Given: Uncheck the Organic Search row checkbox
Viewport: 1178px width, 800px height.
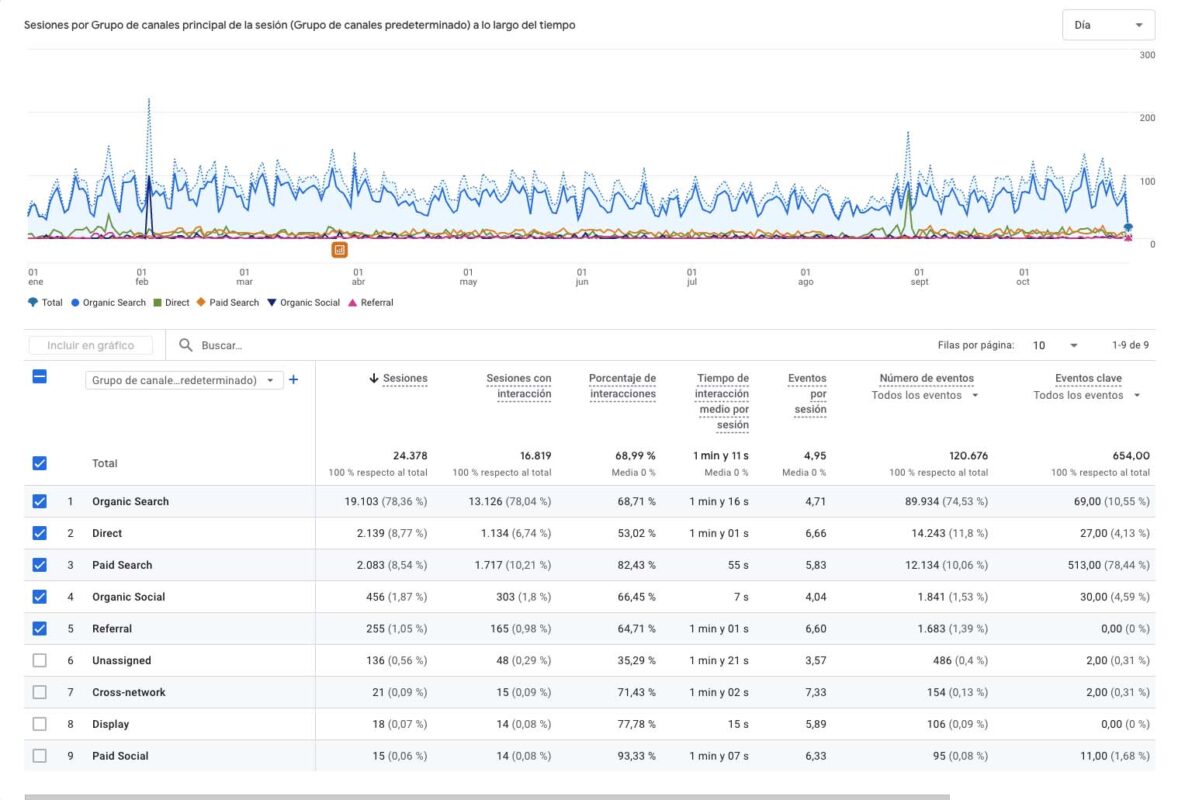Looking at the screenshot, I should 39,501.
